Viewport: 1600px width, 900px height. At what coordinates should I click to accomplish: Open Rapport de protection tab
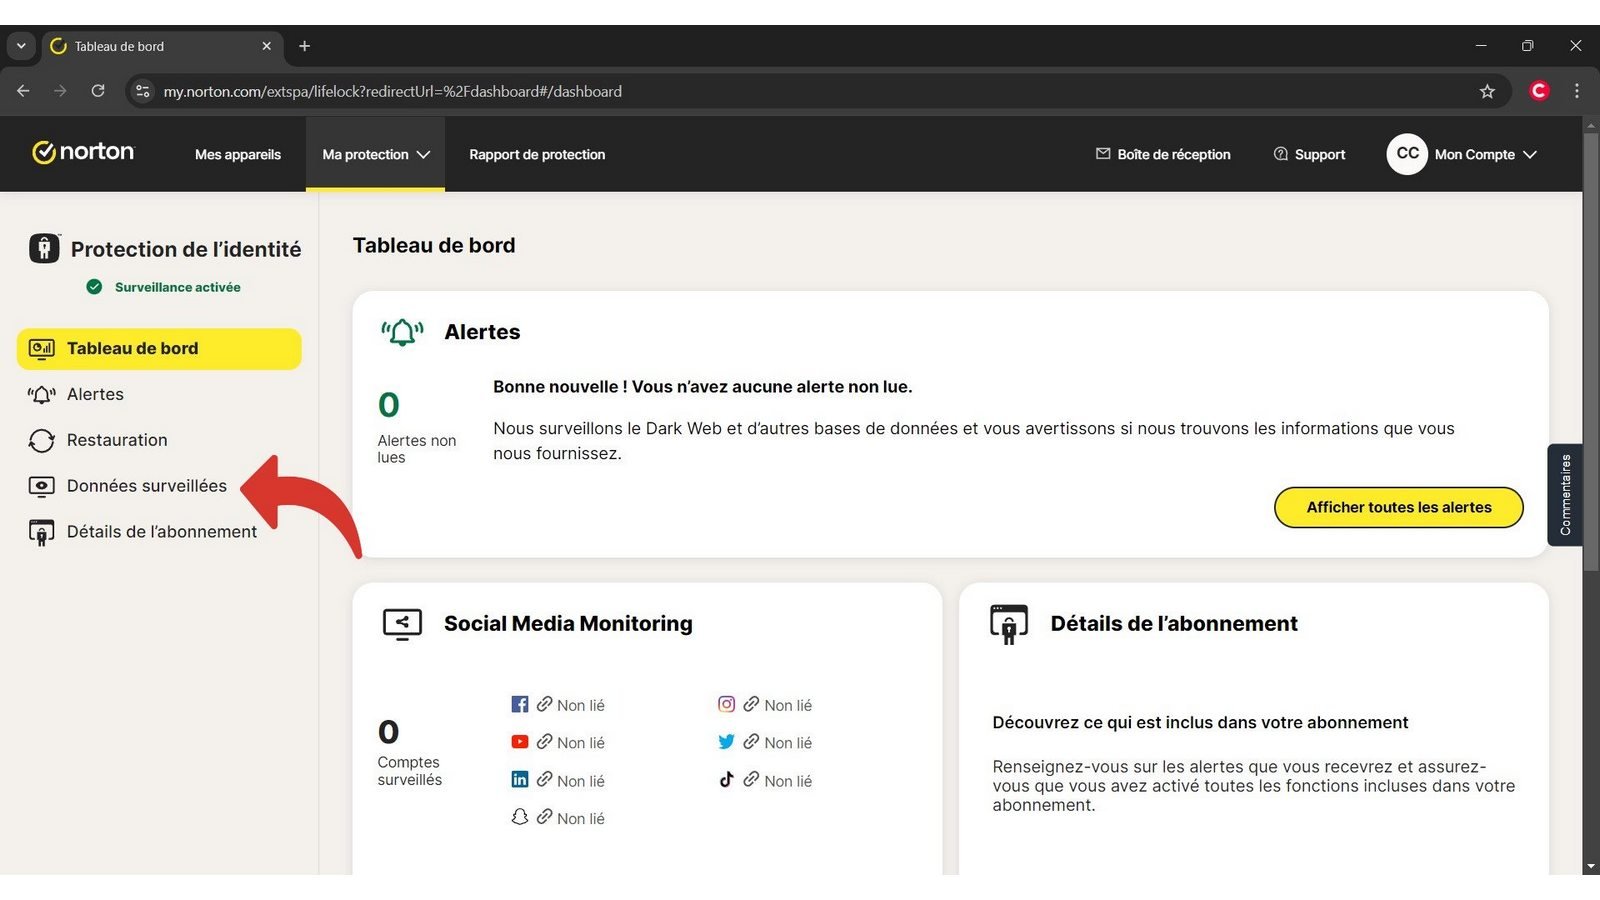pyautogui.click(x=537, y=155)
